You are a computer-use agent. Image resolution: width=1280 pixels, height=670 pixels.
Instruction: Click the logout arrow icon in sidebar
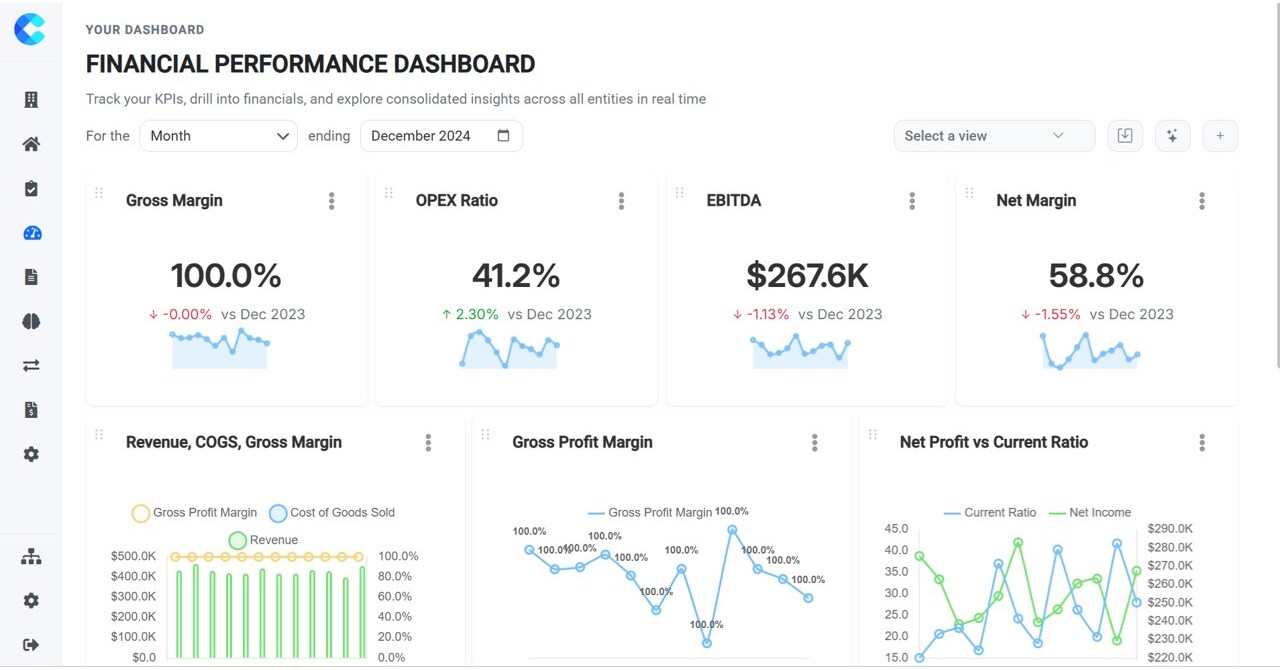coord(30,644)
